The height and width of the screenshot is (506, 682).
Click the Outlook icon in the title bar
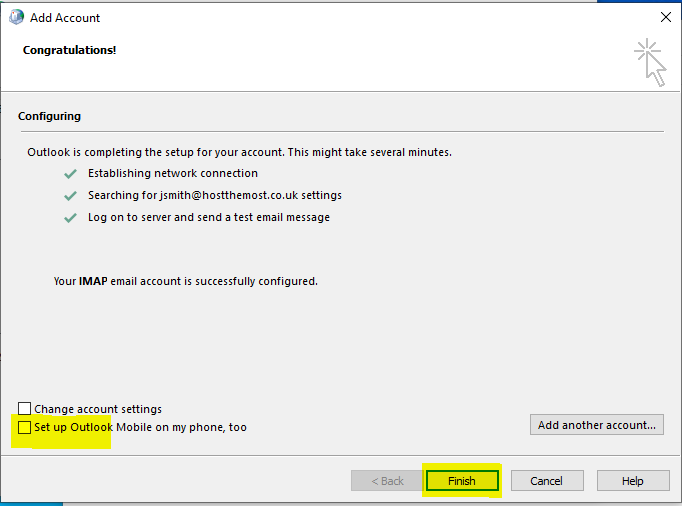[16, 17]
